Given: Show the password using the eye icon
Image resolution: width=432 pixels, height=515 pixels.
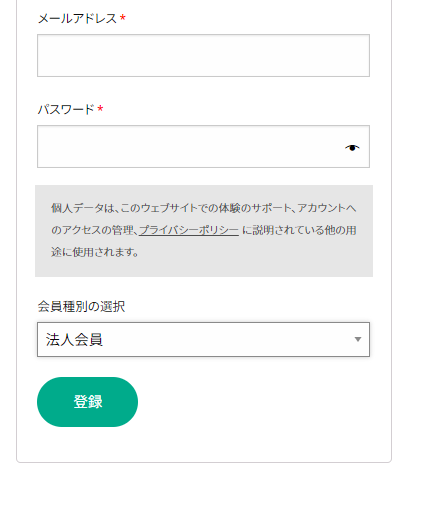Looking at the screenshot, I should point(352,147).
